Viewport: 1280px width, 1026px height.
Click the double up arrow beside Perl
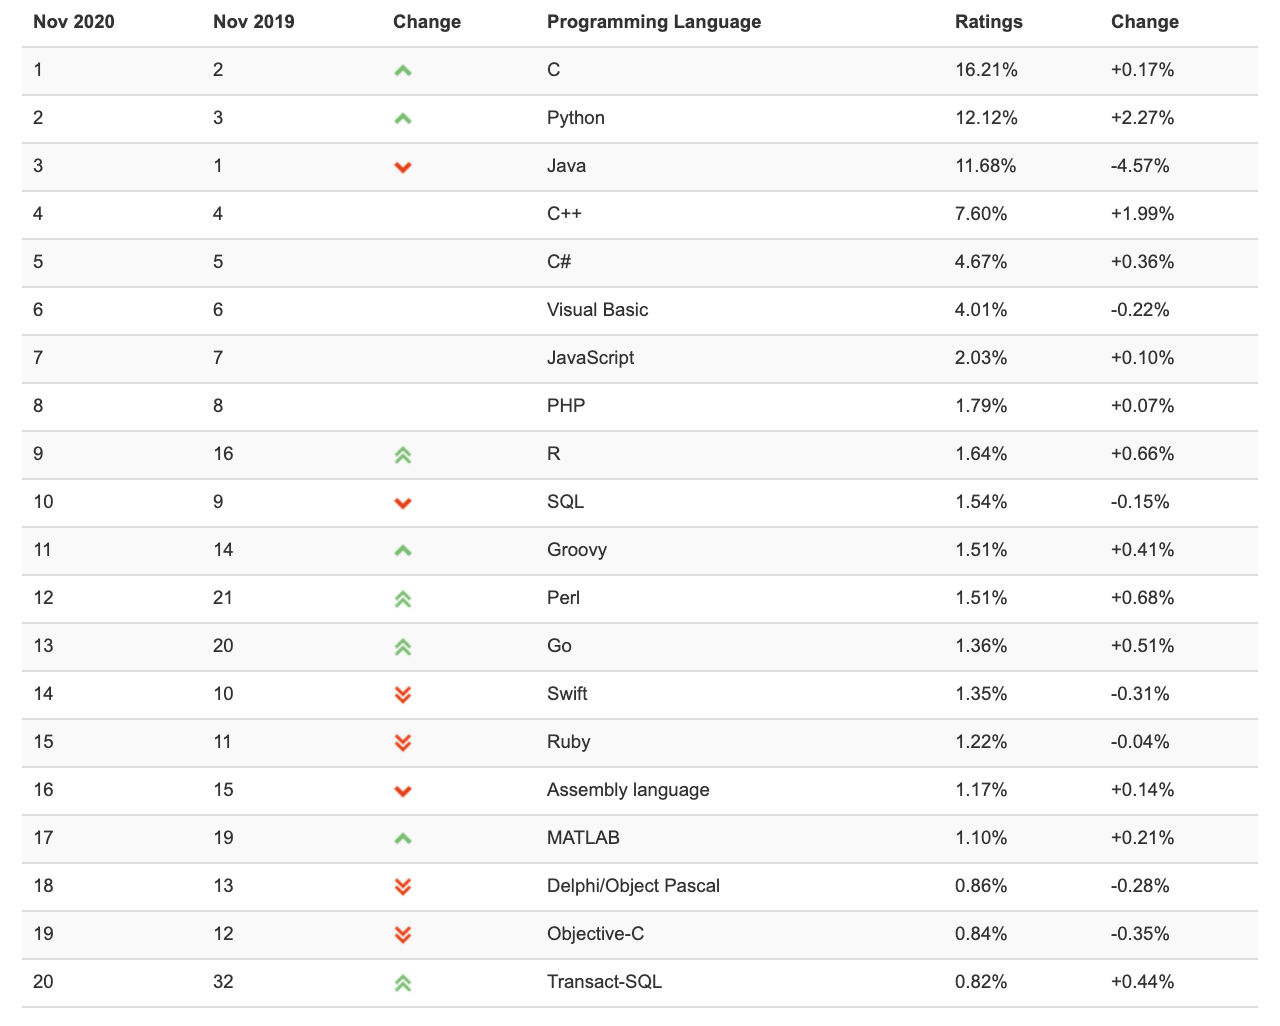pos(403,599)
